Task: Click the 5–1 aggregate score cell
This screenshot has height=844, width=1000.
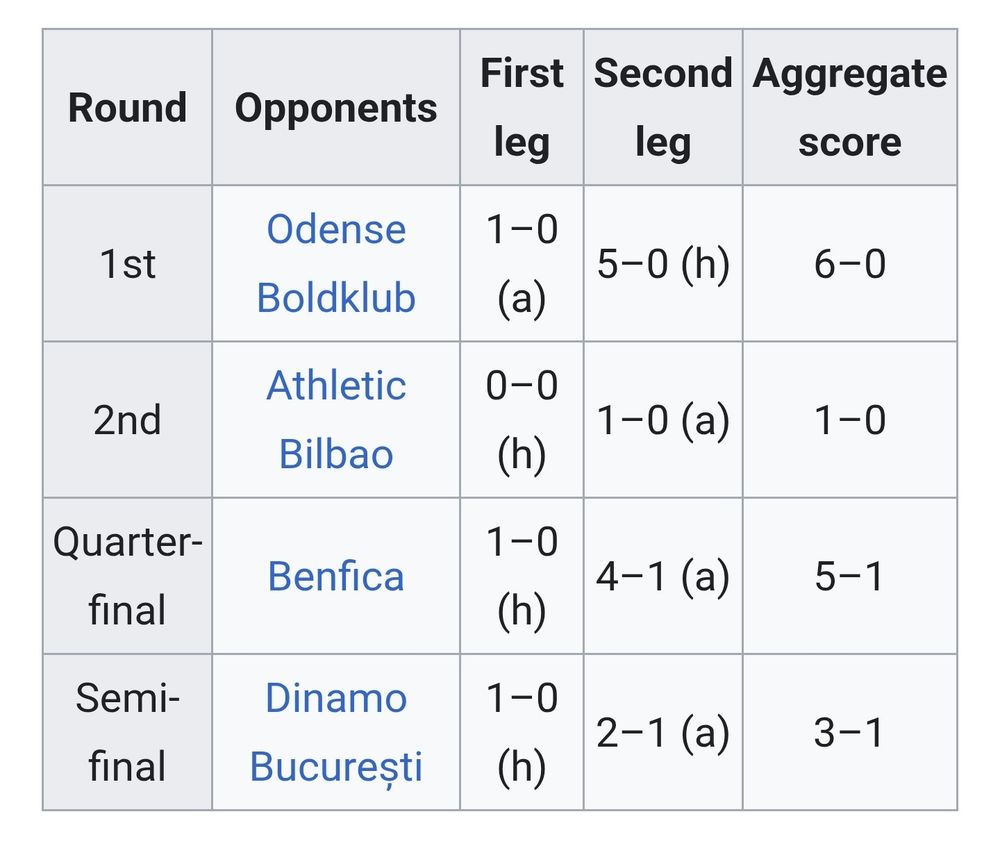Action: click(x=850, y=576)
